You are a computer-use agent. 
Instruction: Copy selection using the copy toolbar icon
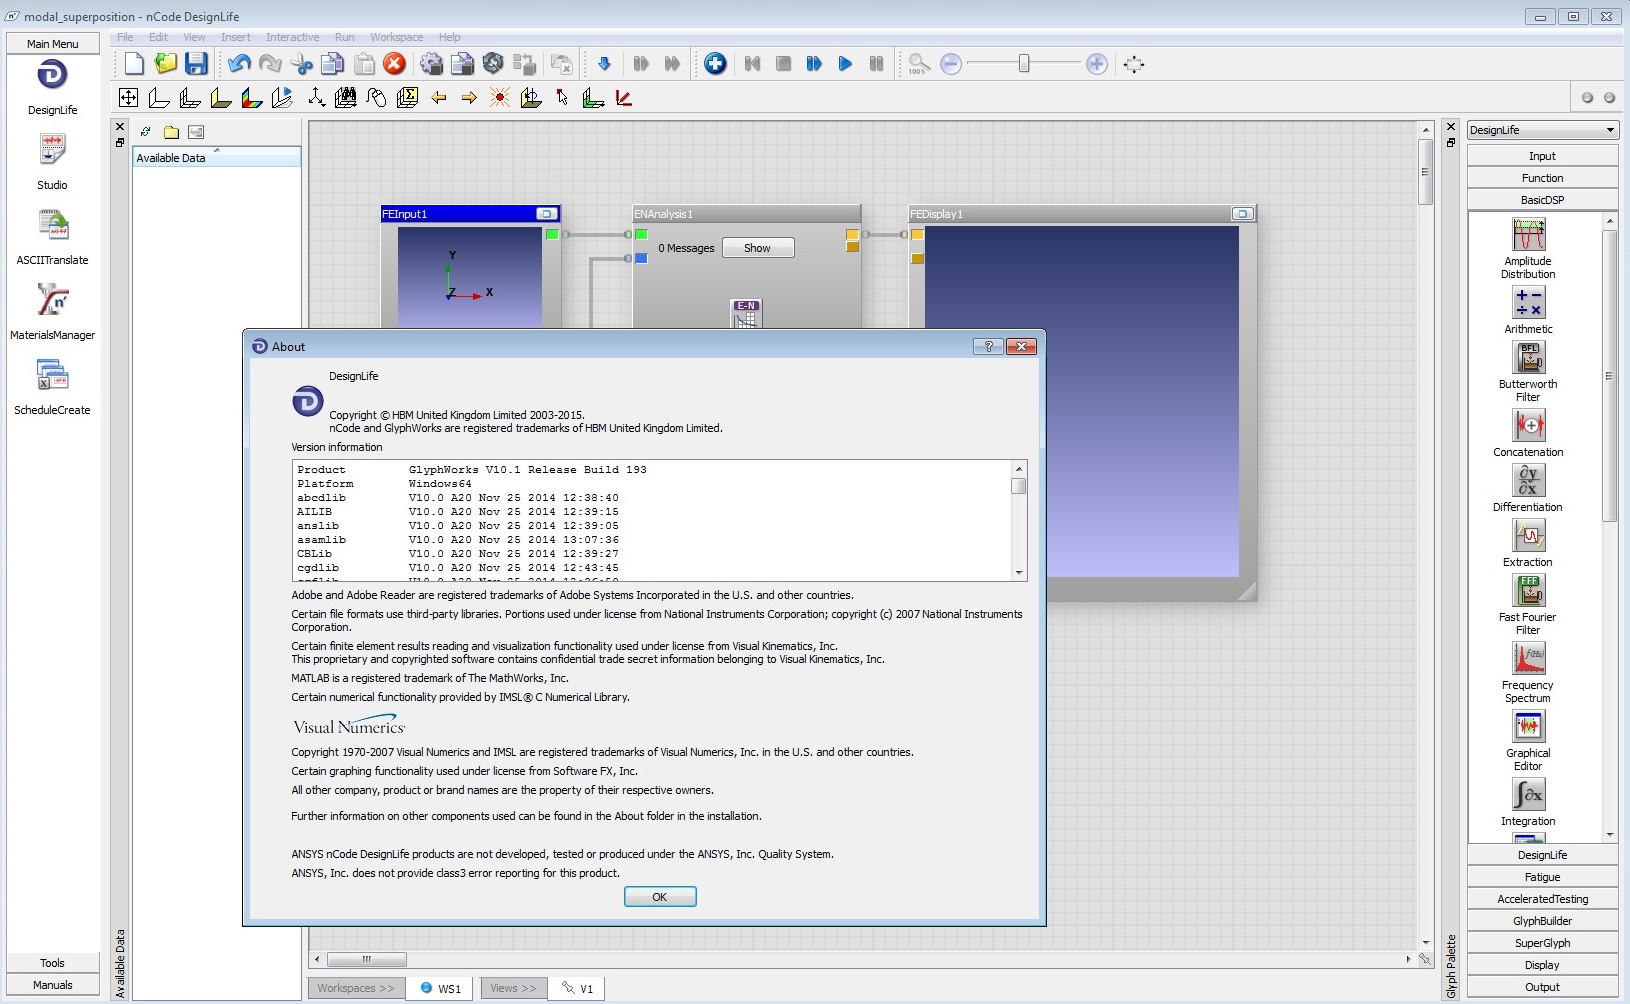click(x=332, y=64)
